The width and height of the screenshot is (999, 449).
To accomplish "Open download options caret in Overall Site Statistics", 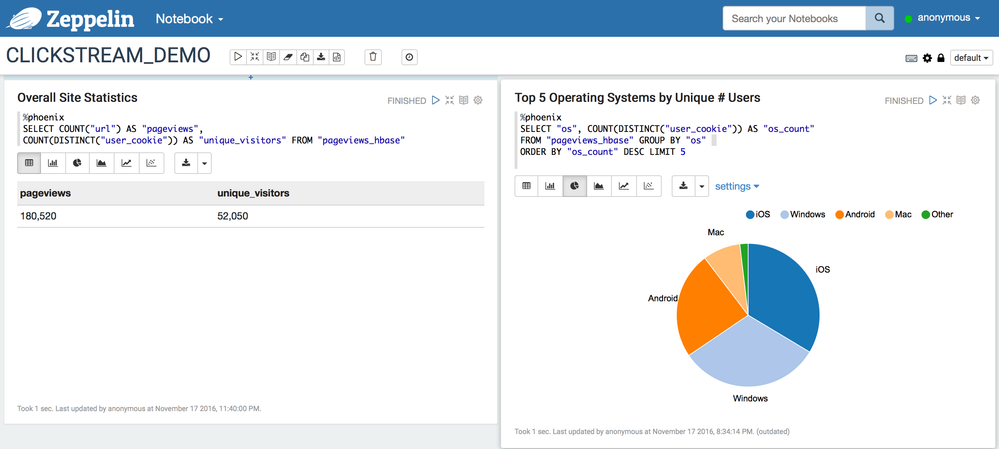I will [205, 163].
